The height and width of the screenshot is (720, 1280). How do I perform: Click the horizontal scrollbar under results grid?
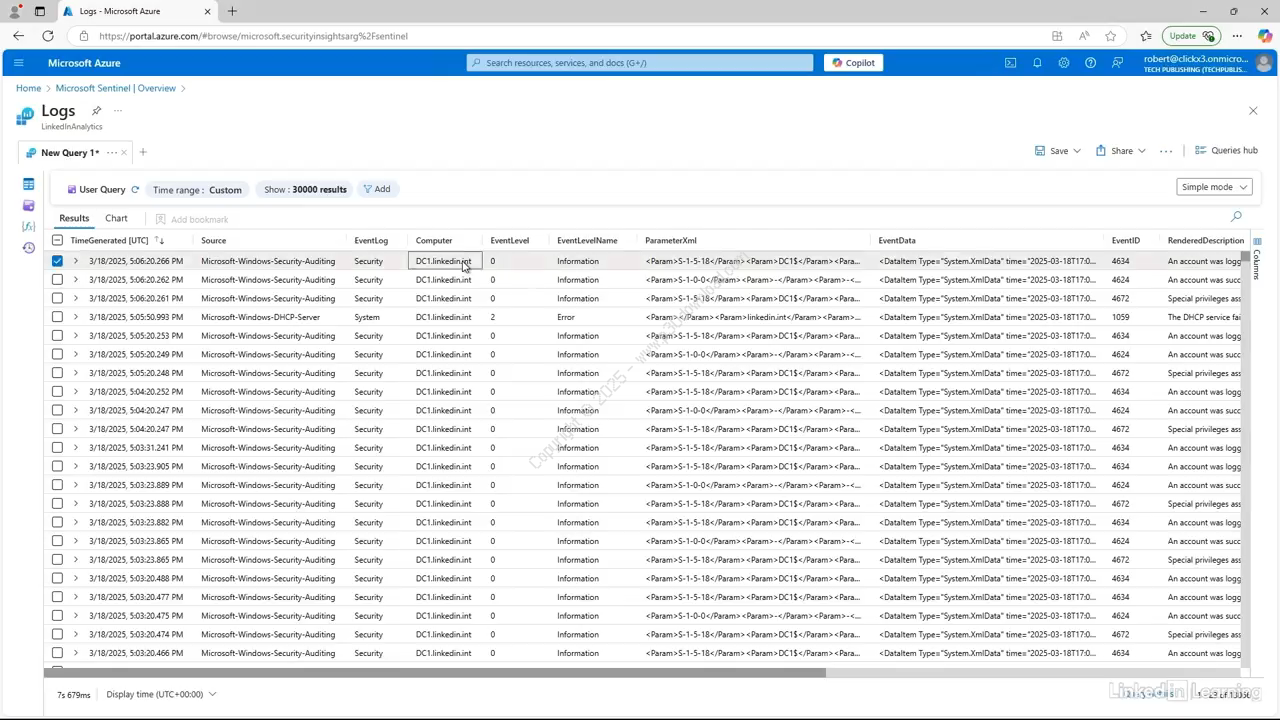click(x=435, y=672)
